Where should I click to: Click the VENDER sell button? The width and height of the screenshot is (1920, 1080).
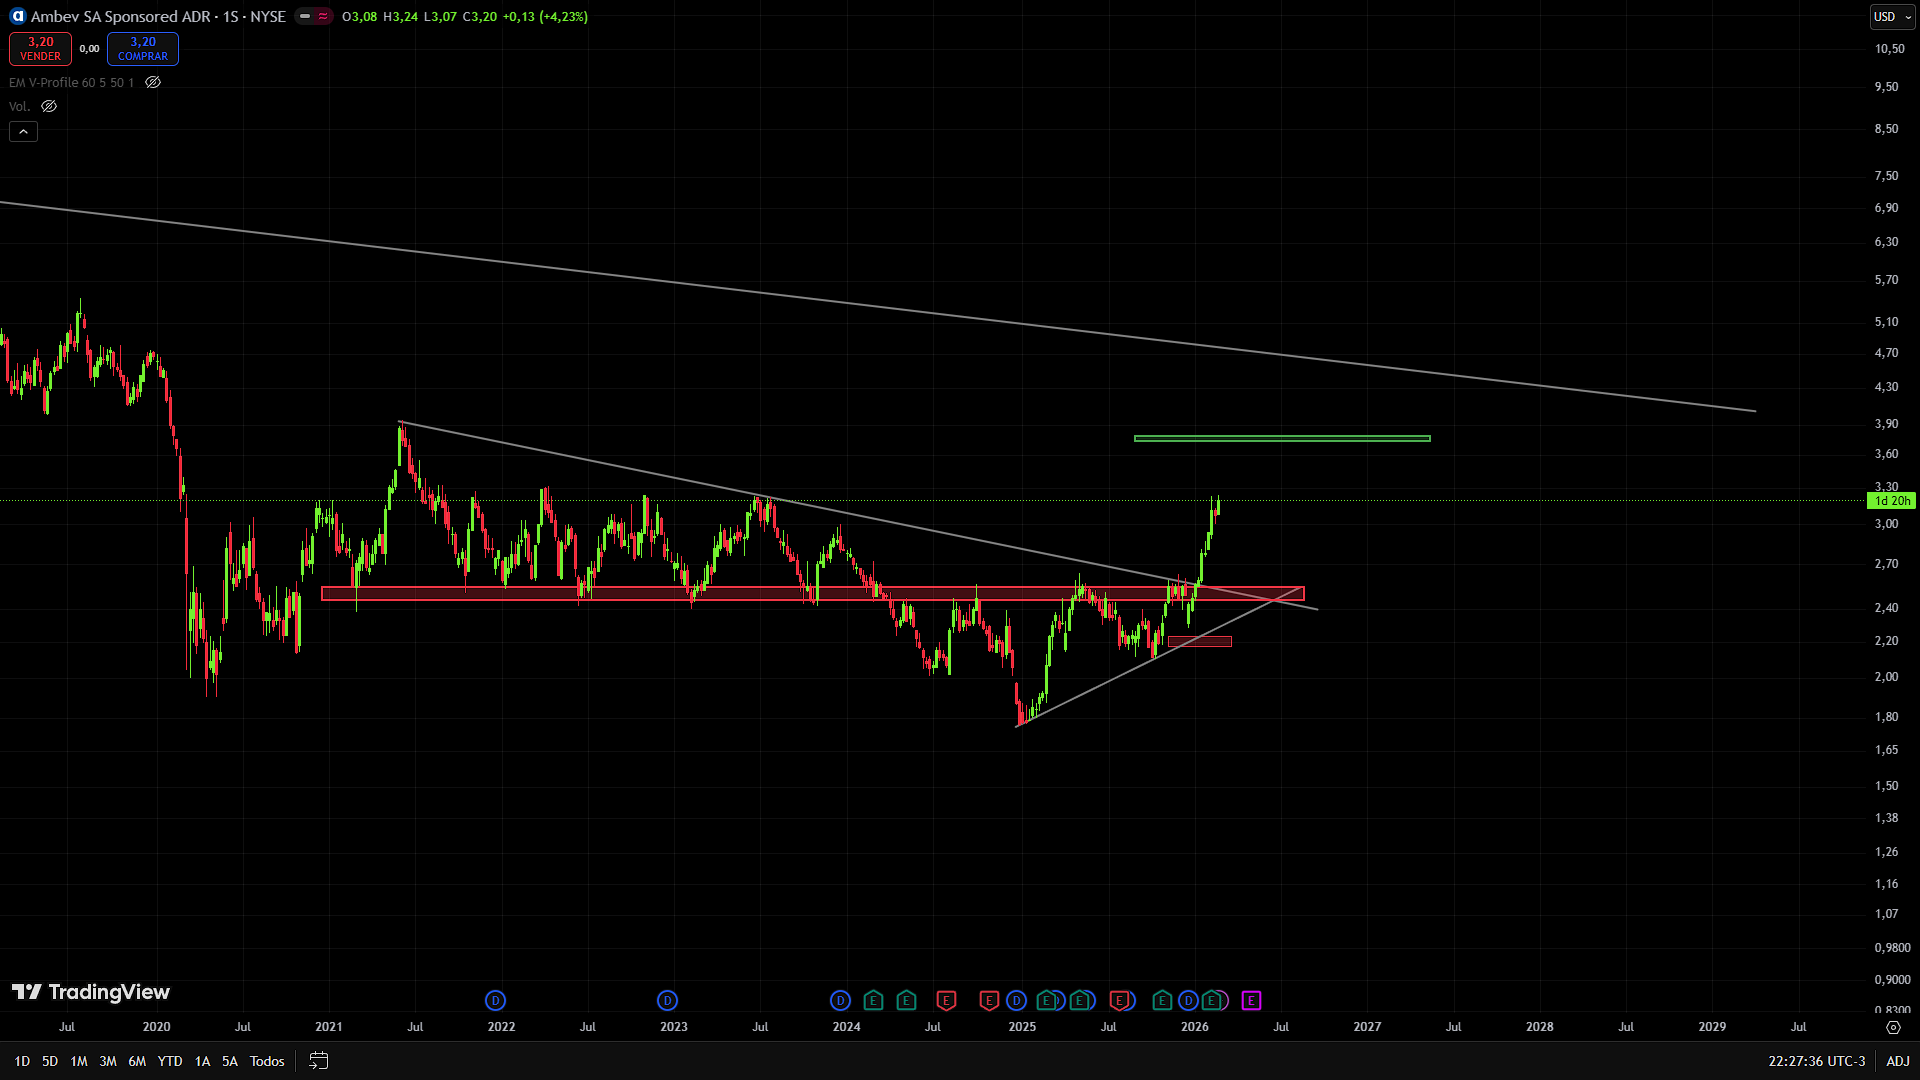(40, 48)
